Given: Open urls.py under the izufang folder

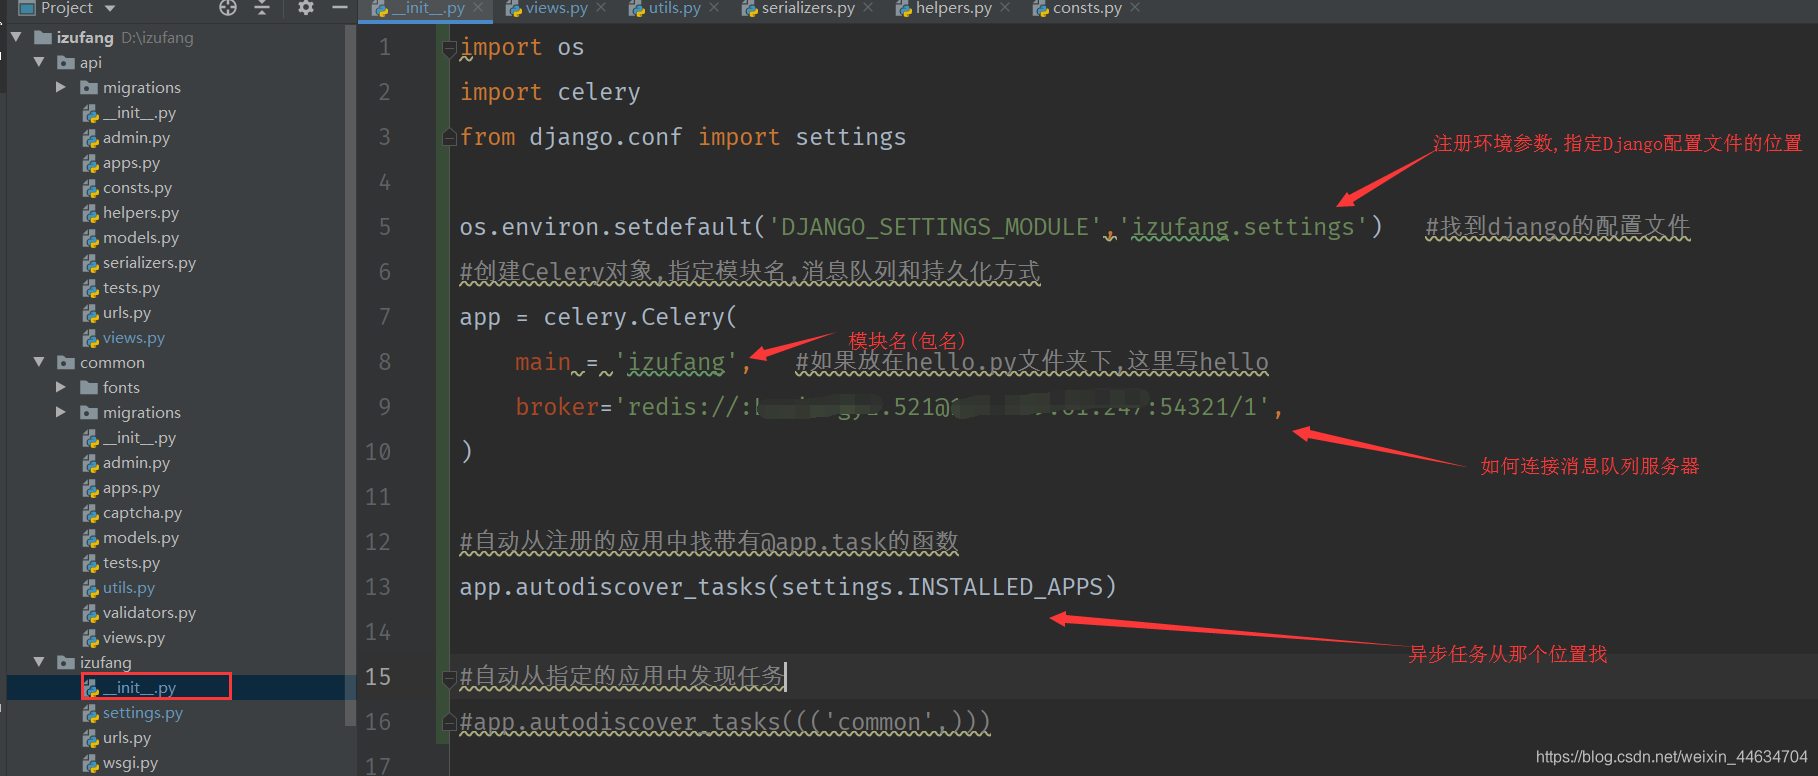Looking at the screenshot, I should [x=127, y=737].
